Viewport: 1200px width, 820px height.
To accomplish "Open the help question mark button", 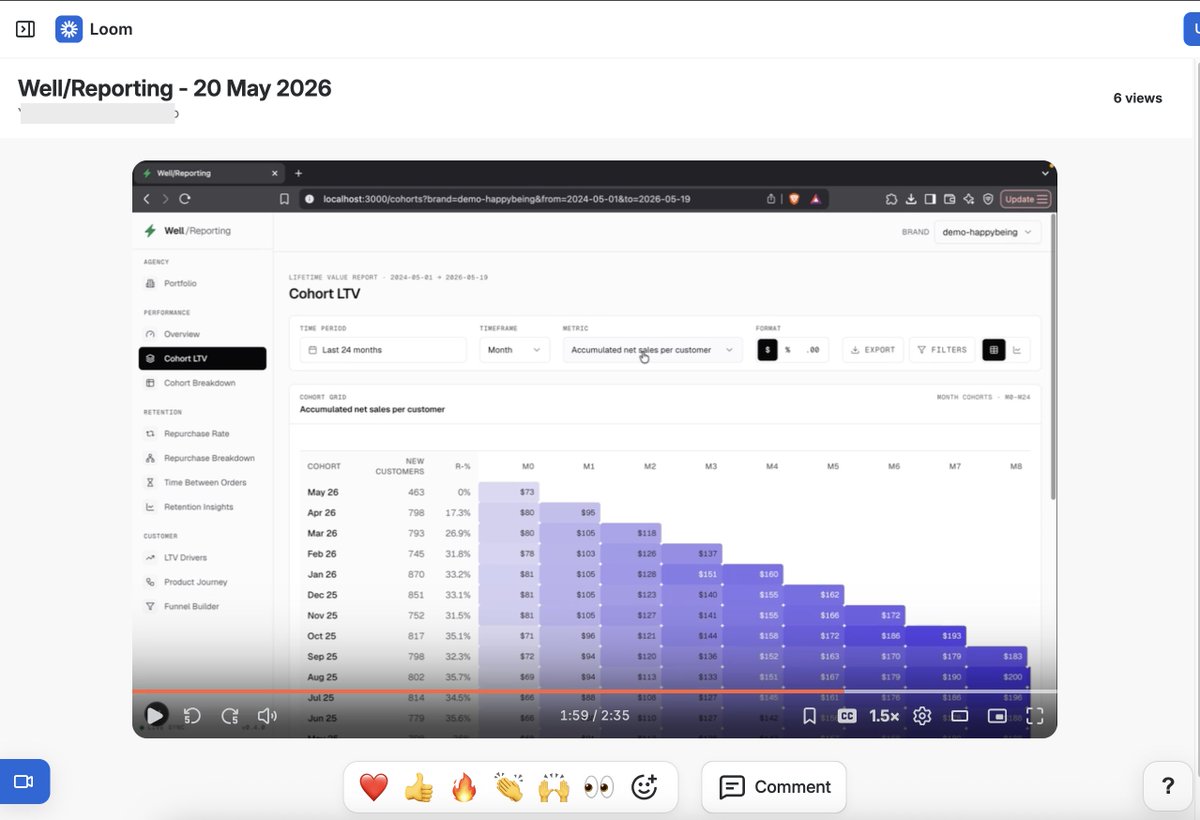I will (x=1168, y=786).
